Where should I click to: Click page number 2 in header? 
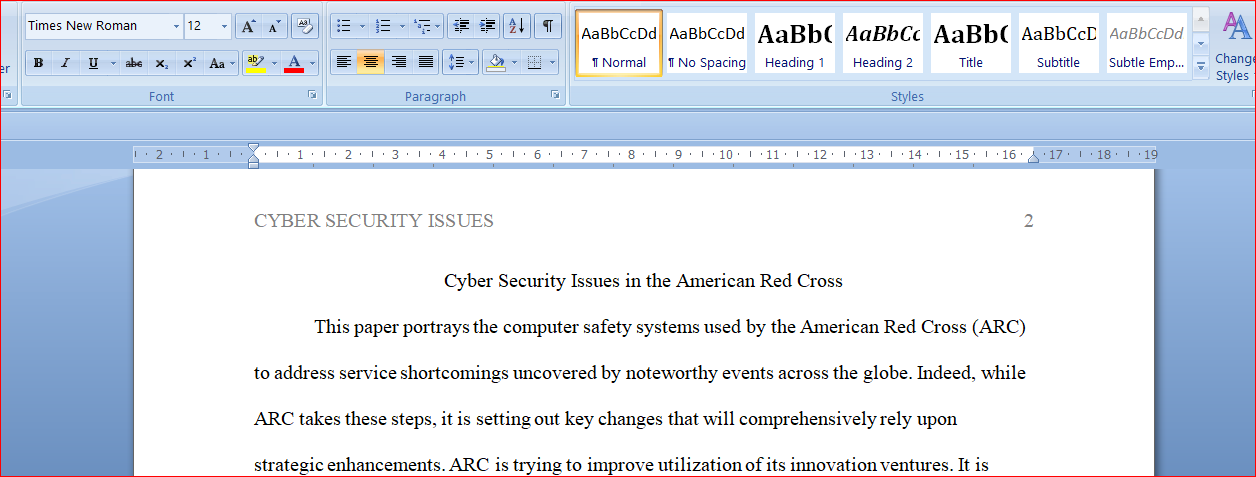[1029, 221]
